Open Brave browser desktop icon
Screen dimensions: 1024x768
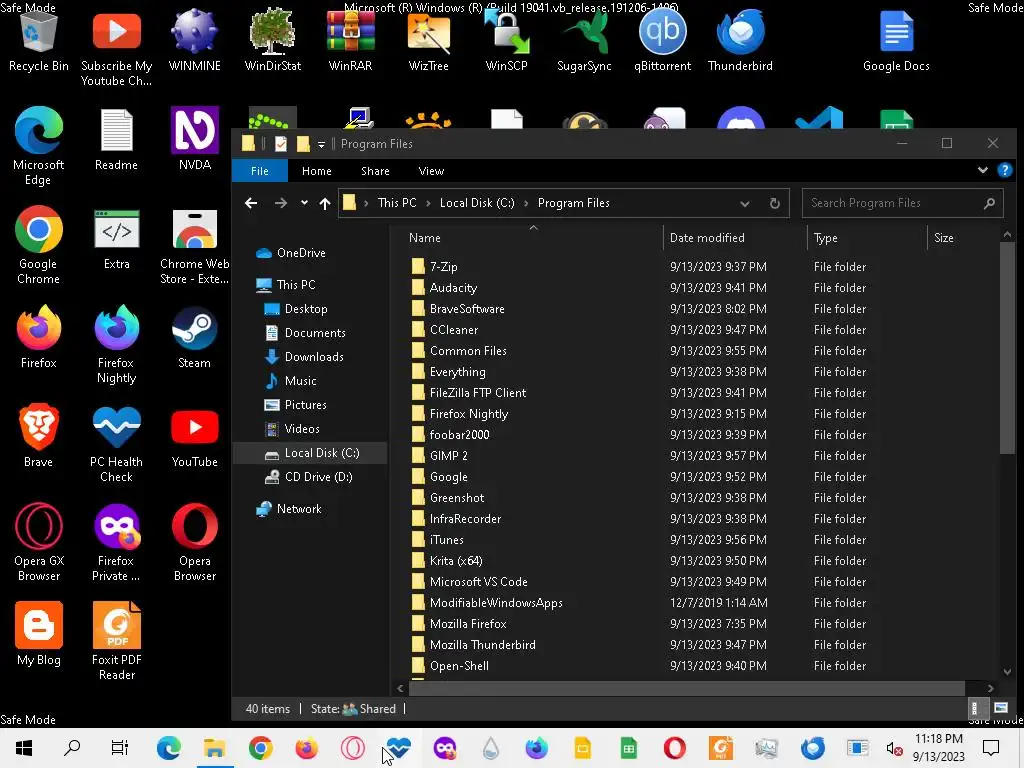tap(39, 436)
